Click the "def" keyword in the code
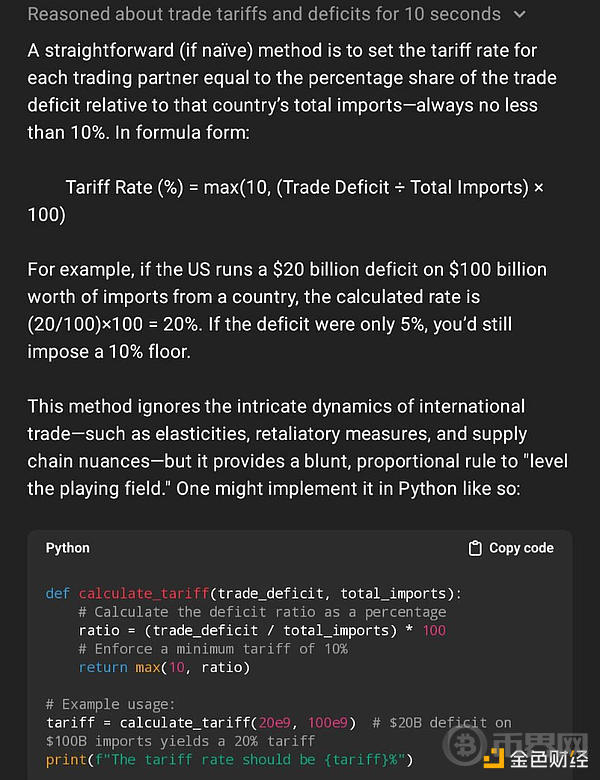600x780 pixels. click(x=58, y=593)
